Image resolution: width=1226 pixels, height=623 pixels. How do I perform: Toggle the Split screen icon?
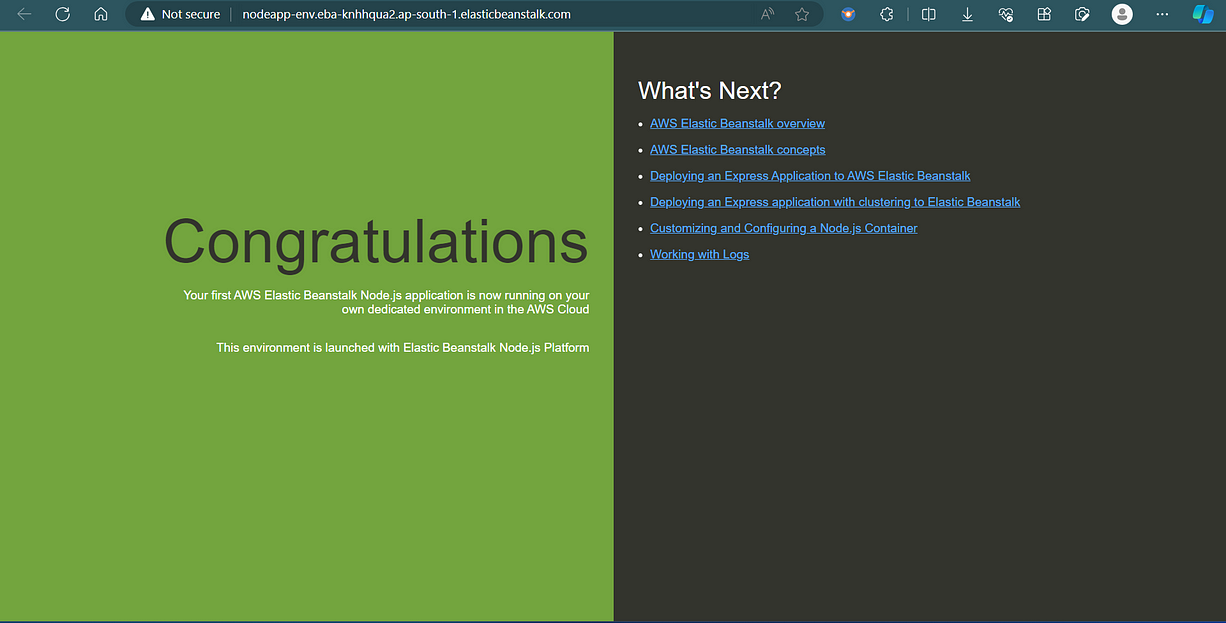pyautogui.click(x=929, y=15)
